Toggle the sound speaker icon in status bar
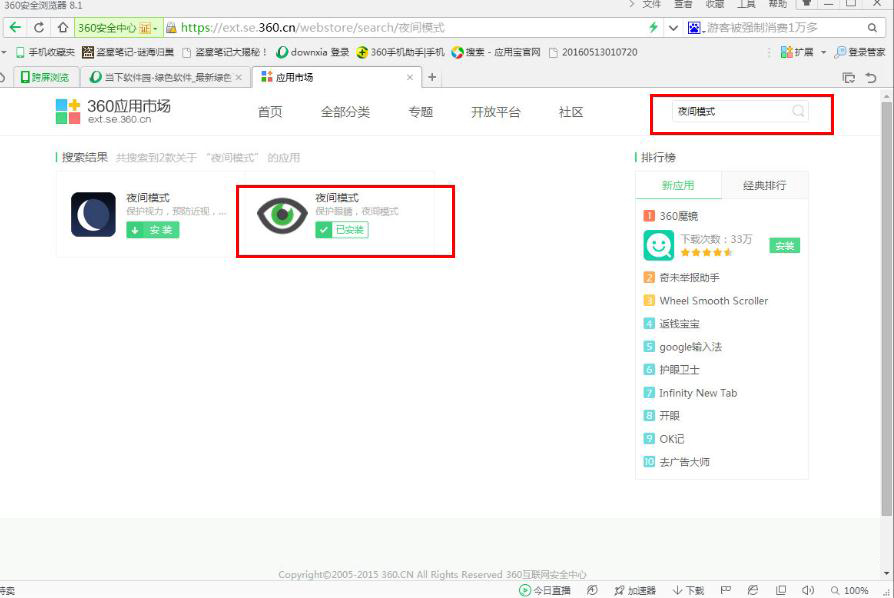The height and width of the screenshot is (598, 894). coord(808,590)
